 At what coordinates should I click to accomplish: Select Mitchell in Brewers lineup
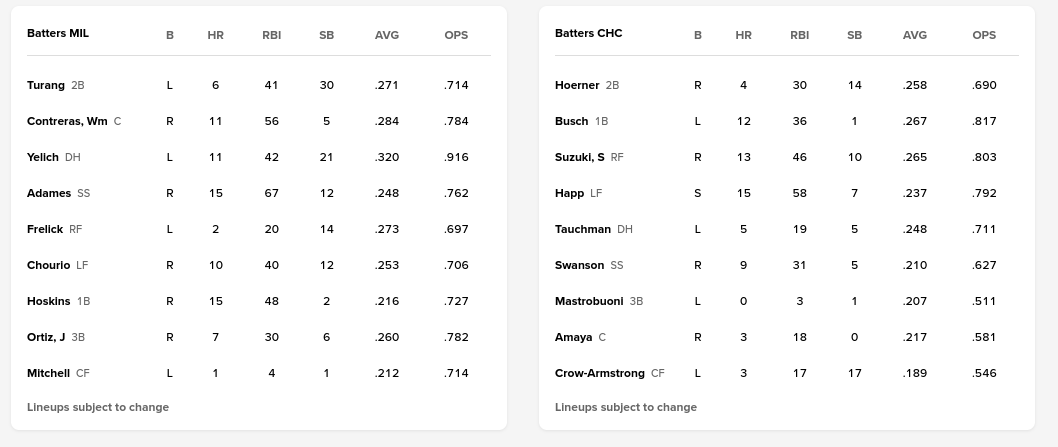[x=48, y=373]
